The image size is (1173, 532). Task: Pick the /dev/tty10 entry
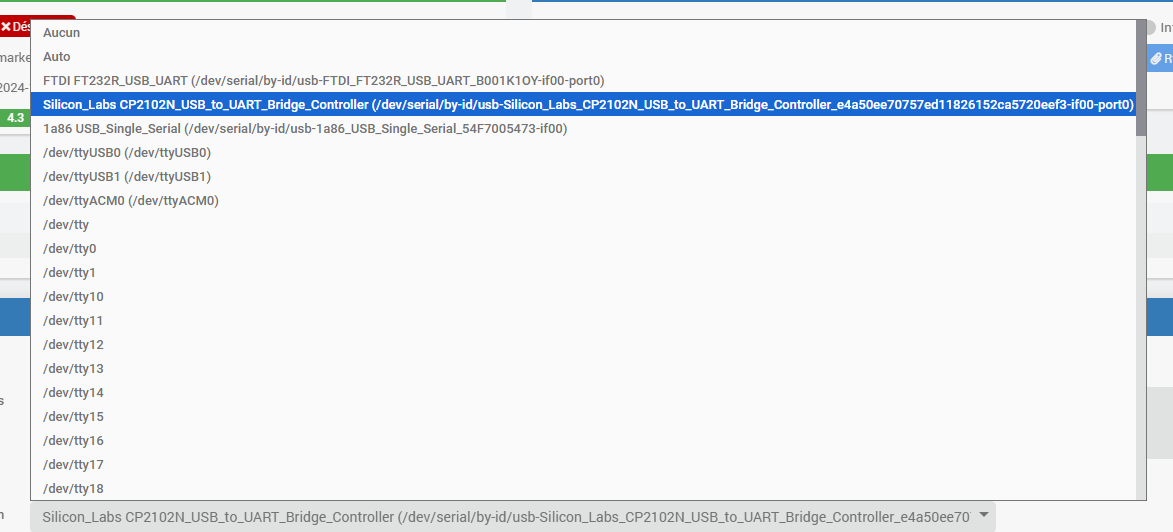coord(583,296)
